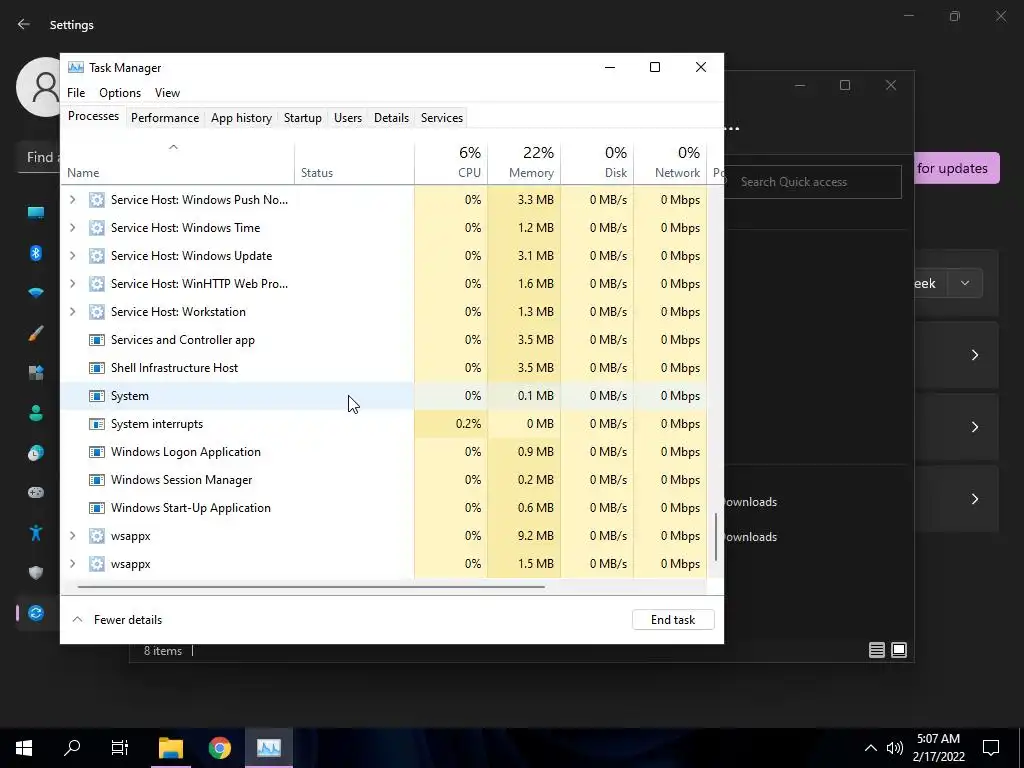The width and height of the screenshot is (1024, 768).
Task: Click the System process icon
Action: pos(97,396)
